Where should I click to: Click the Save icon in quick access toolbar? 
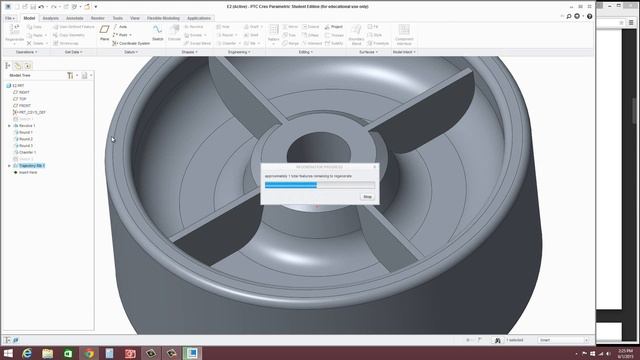(x=33, y=7)
